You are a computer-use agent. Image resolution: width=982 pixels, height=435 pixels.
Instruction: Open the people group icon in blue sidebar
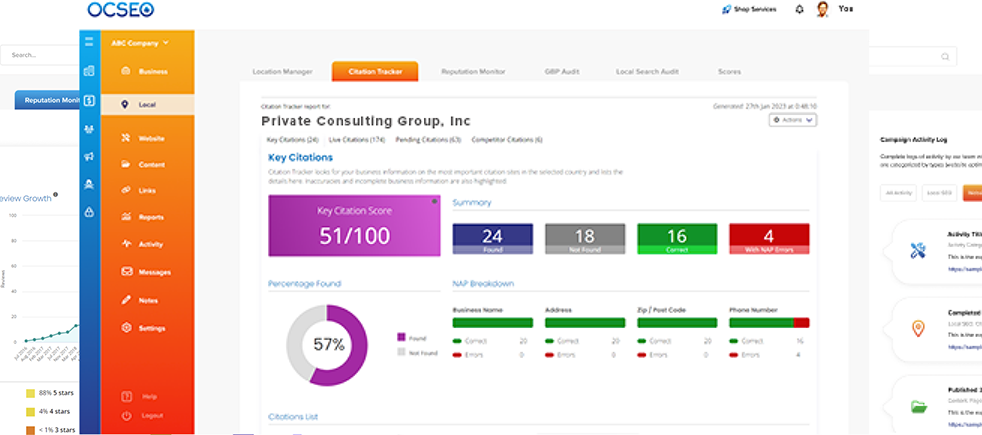[x=89, y=130]
